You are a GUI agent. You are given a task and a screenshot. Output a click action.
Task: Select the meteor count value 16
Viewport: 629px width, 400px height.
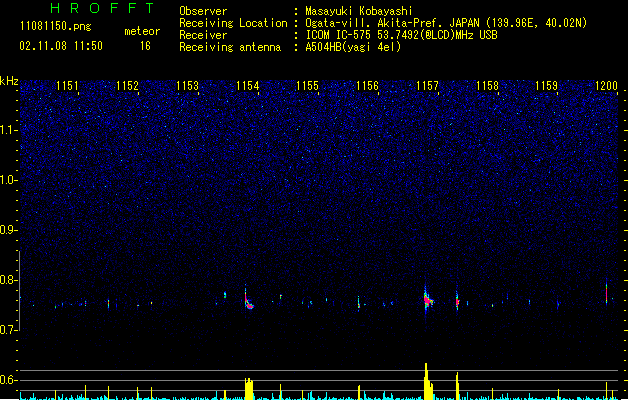point(145,46)
